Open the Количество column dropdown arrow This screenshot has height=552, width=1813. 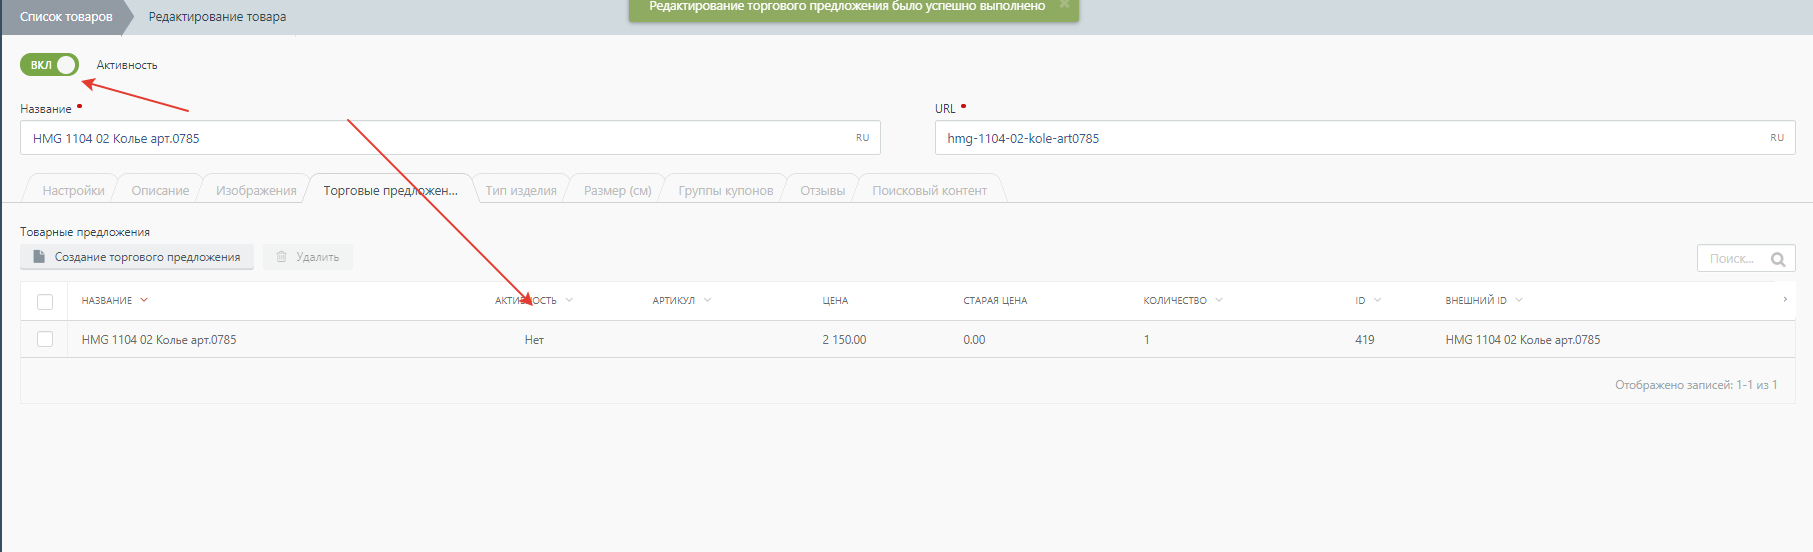click(1219, 300)
